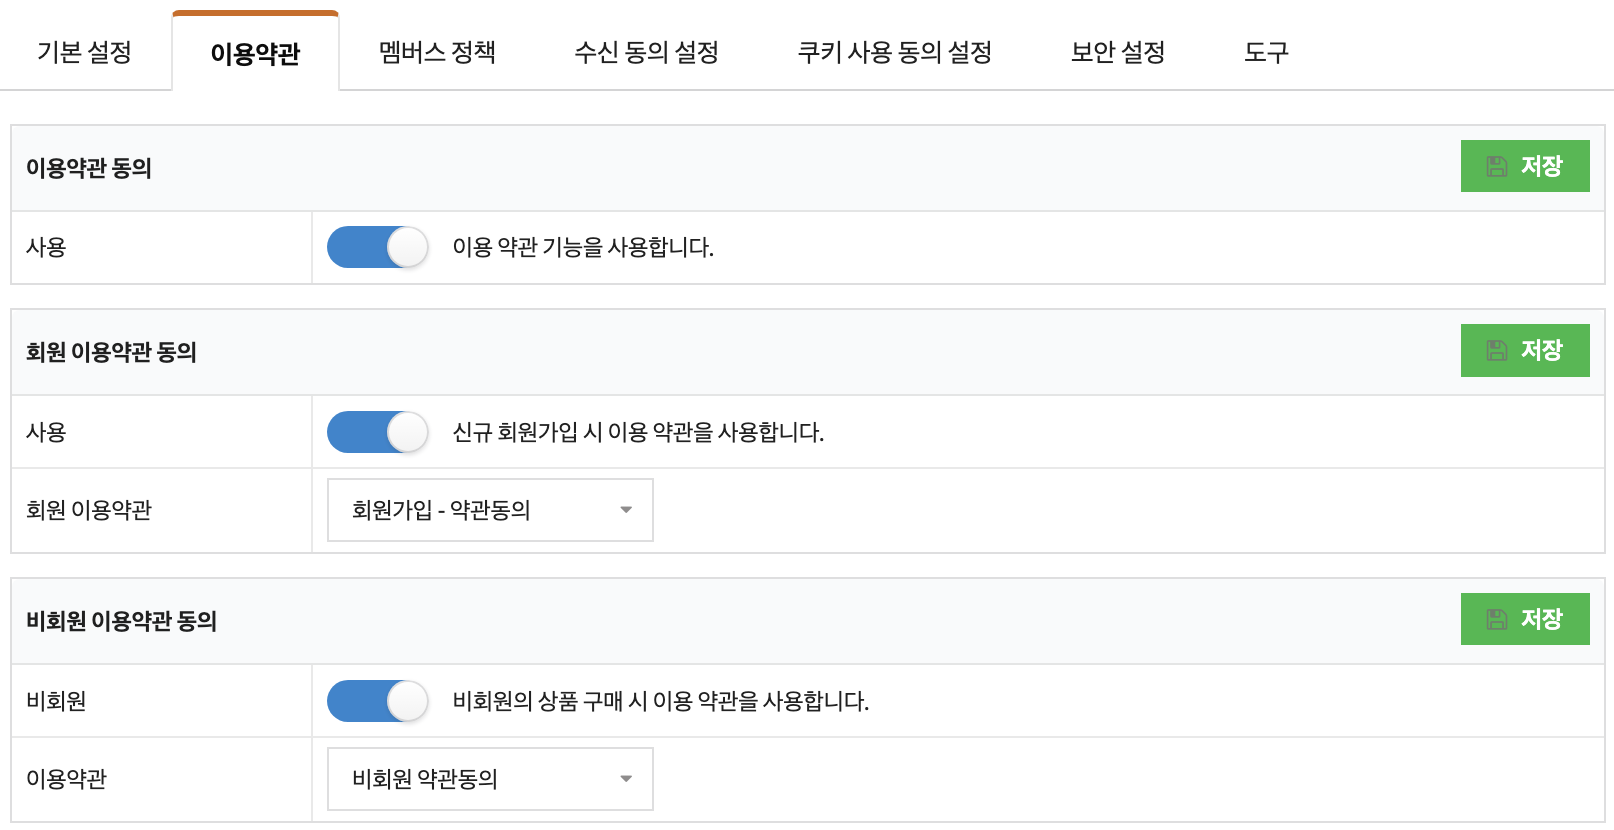Screen dimensions: 1614x830
Task: Toggle the 이용 약관 기능 switch
Action: tap(378, 247)
